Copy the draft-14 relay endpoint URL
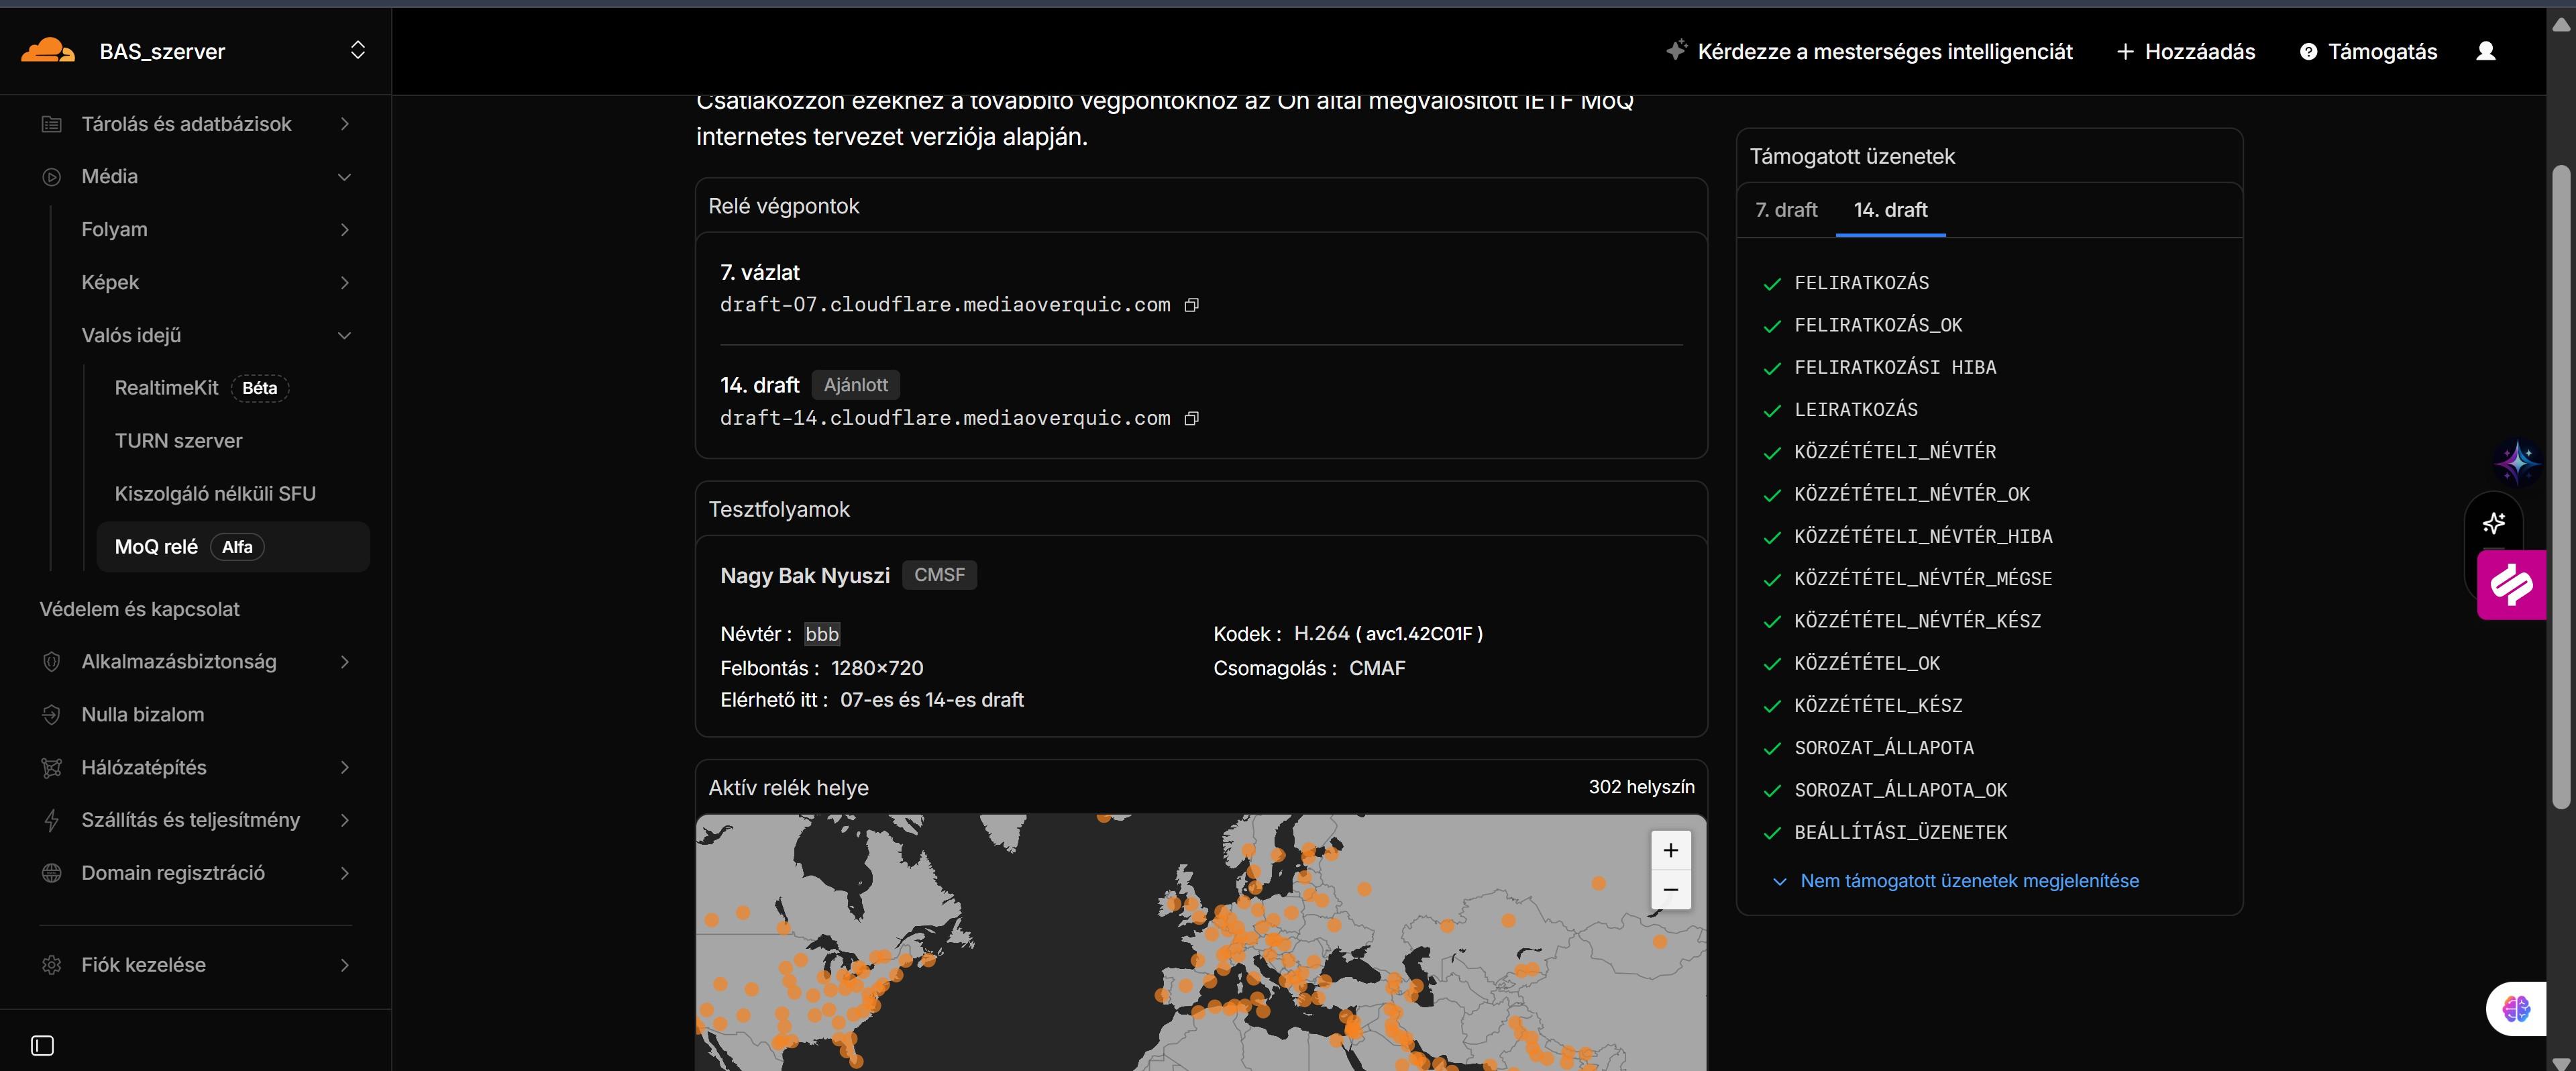The image size is (2576, 1071). pyautogui.click(x=1191, y=419)
